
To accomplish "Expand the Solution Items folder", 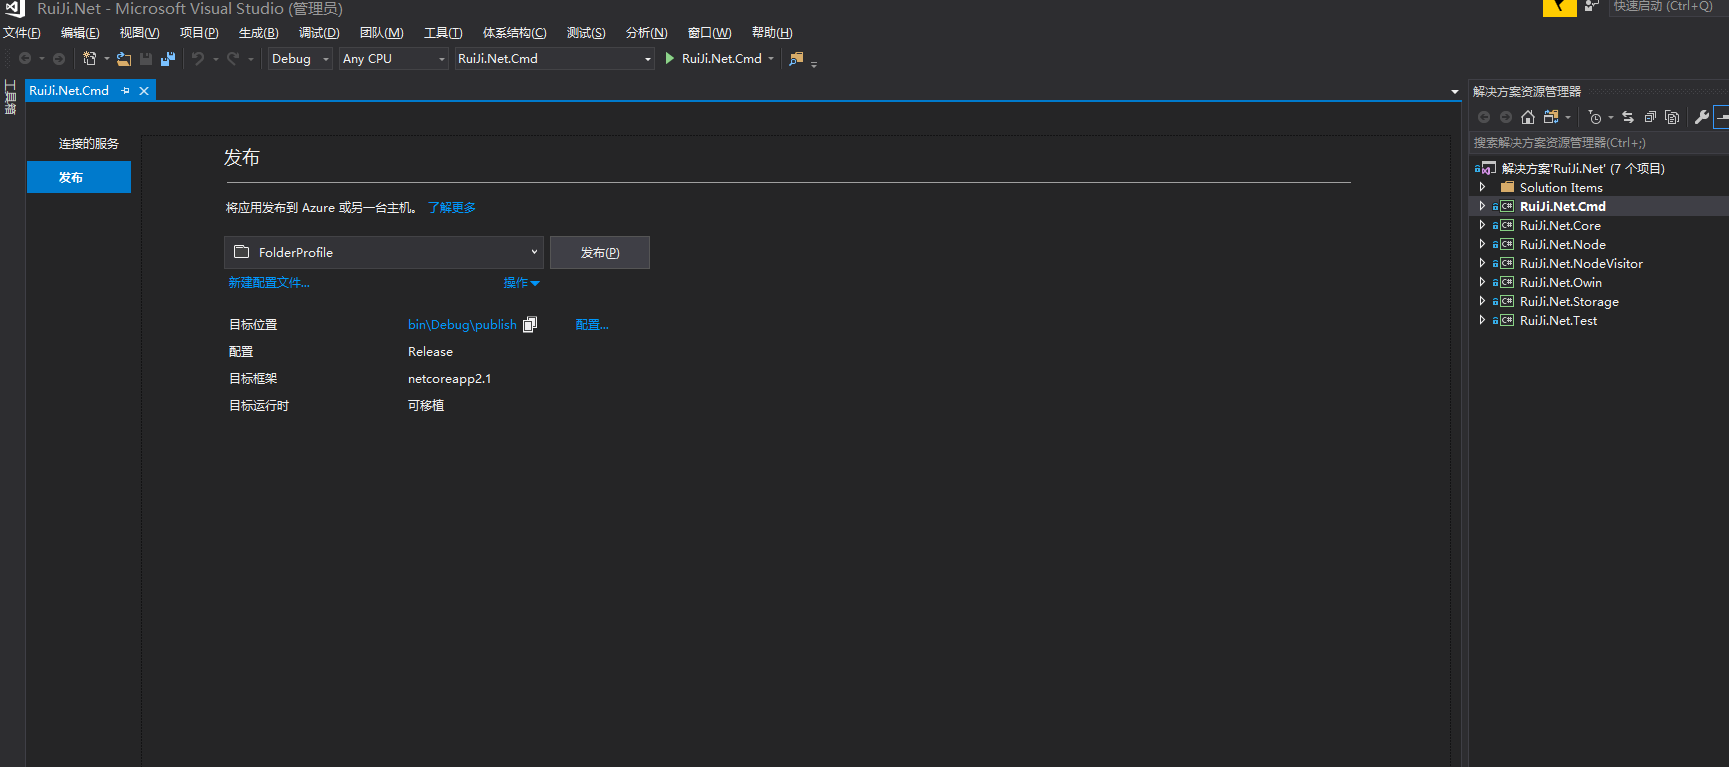I will 1482,187.
